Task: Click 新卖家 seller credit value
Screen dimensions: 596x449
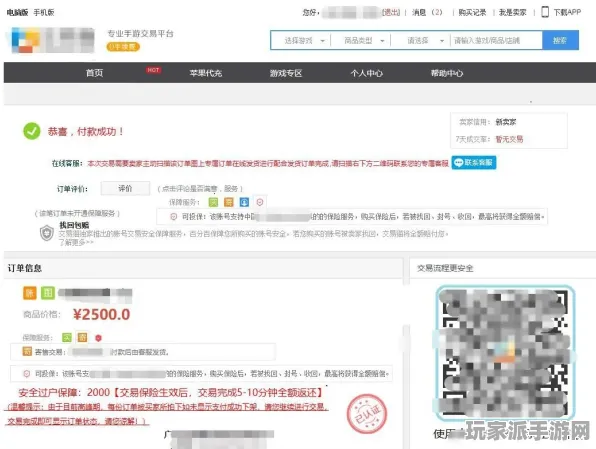Action: pyautogui.click(x=506, y=122)
